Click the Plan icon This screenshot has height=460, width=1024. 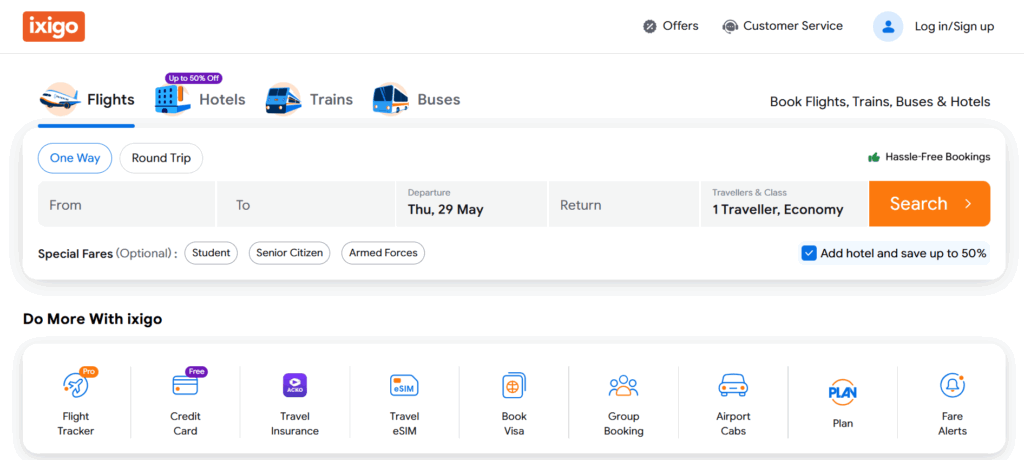click(x=842, y=392)
